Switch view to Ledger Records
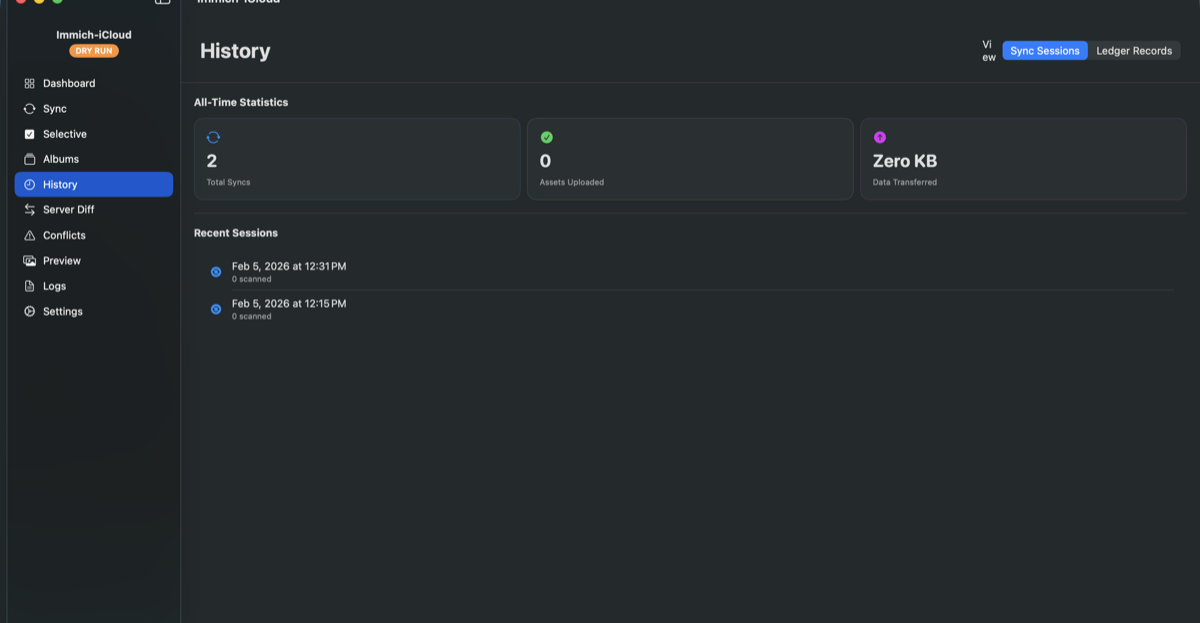 (x=1134, y=51)
